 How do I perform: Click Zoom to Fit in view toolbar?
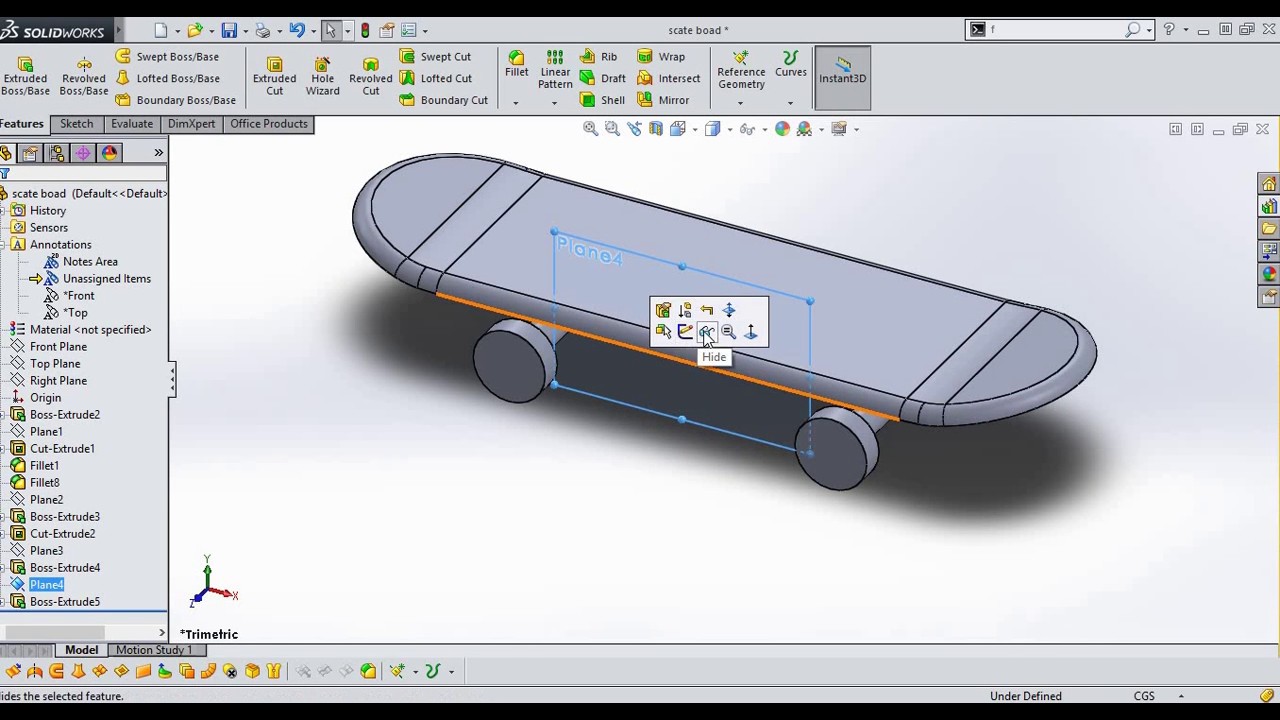[590, 129]
